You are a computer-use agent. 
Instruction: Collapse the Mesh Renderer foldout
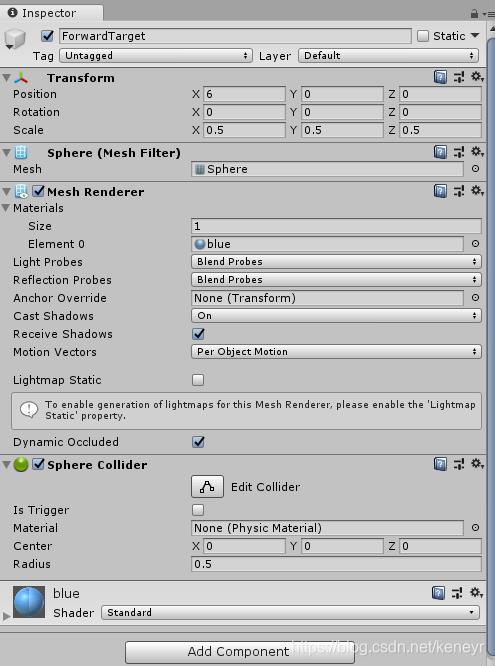pos(6,192)
